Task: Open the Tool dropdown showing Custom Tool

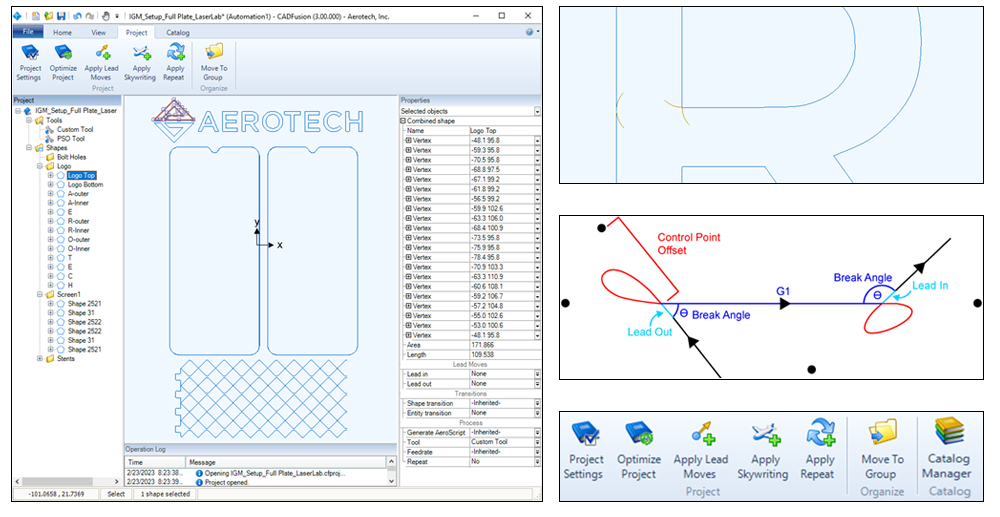Action: (537, 441)
